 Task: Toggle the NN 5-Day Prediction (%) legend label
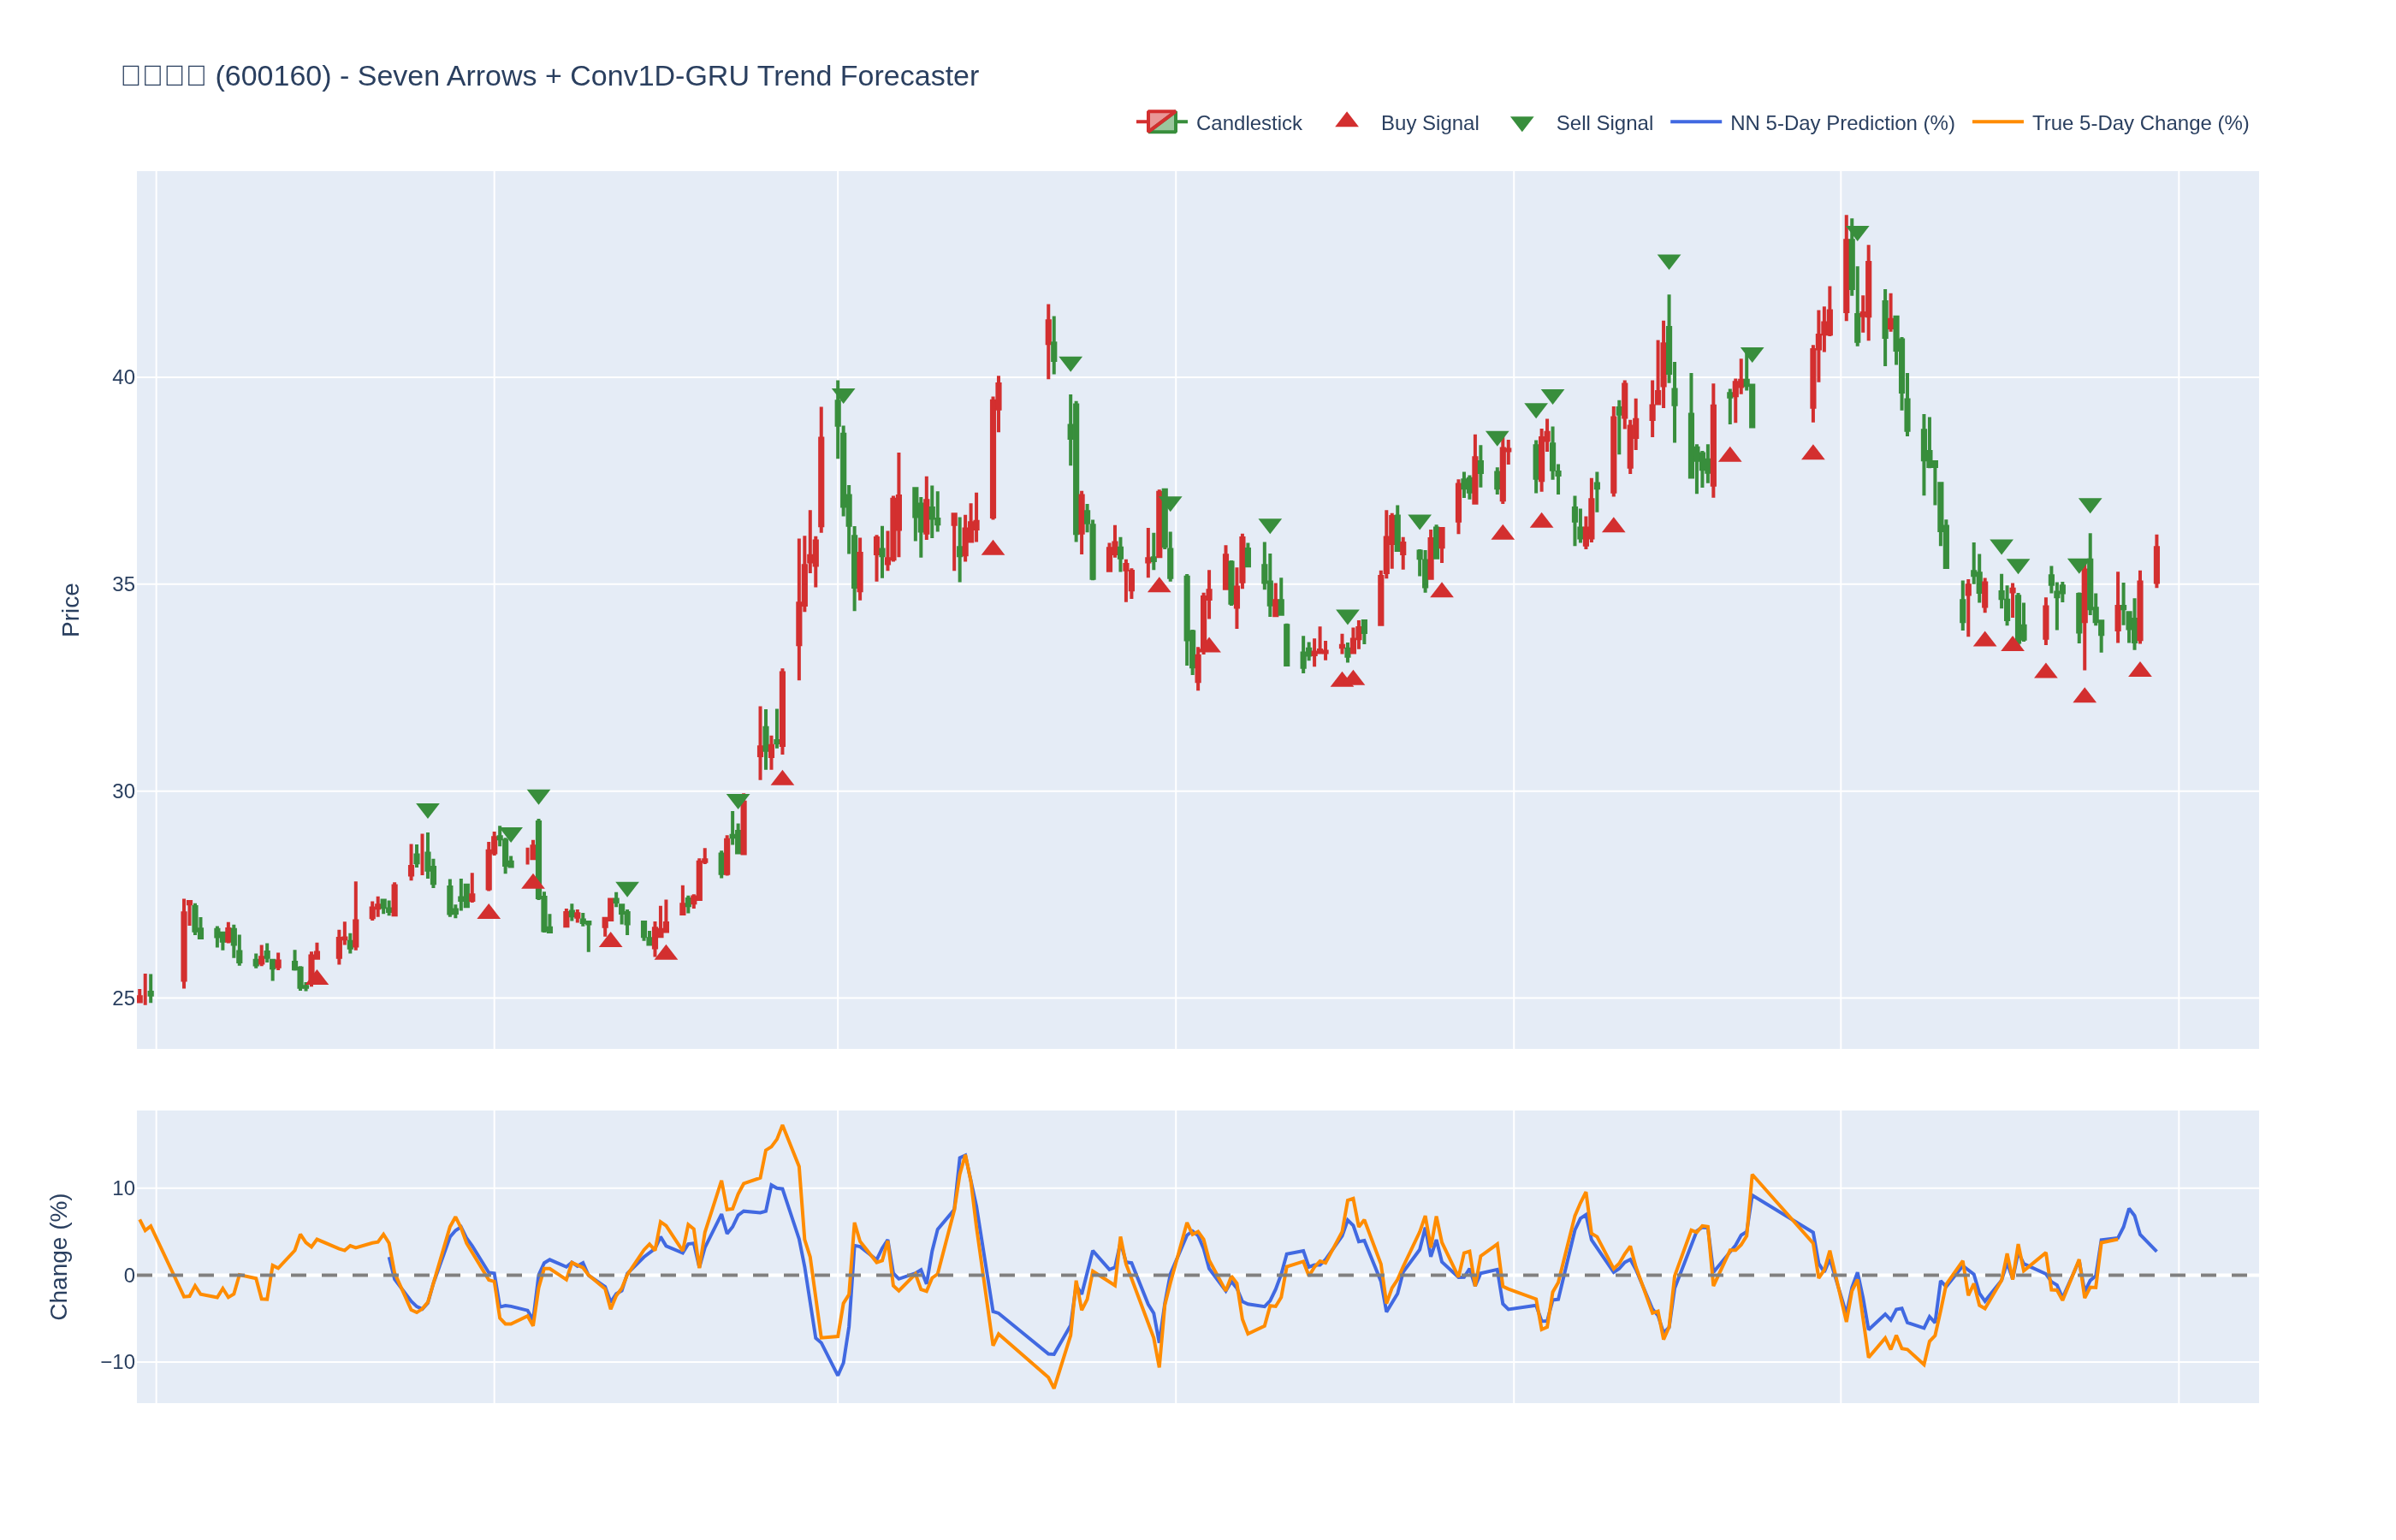(x=1841, y=123)
